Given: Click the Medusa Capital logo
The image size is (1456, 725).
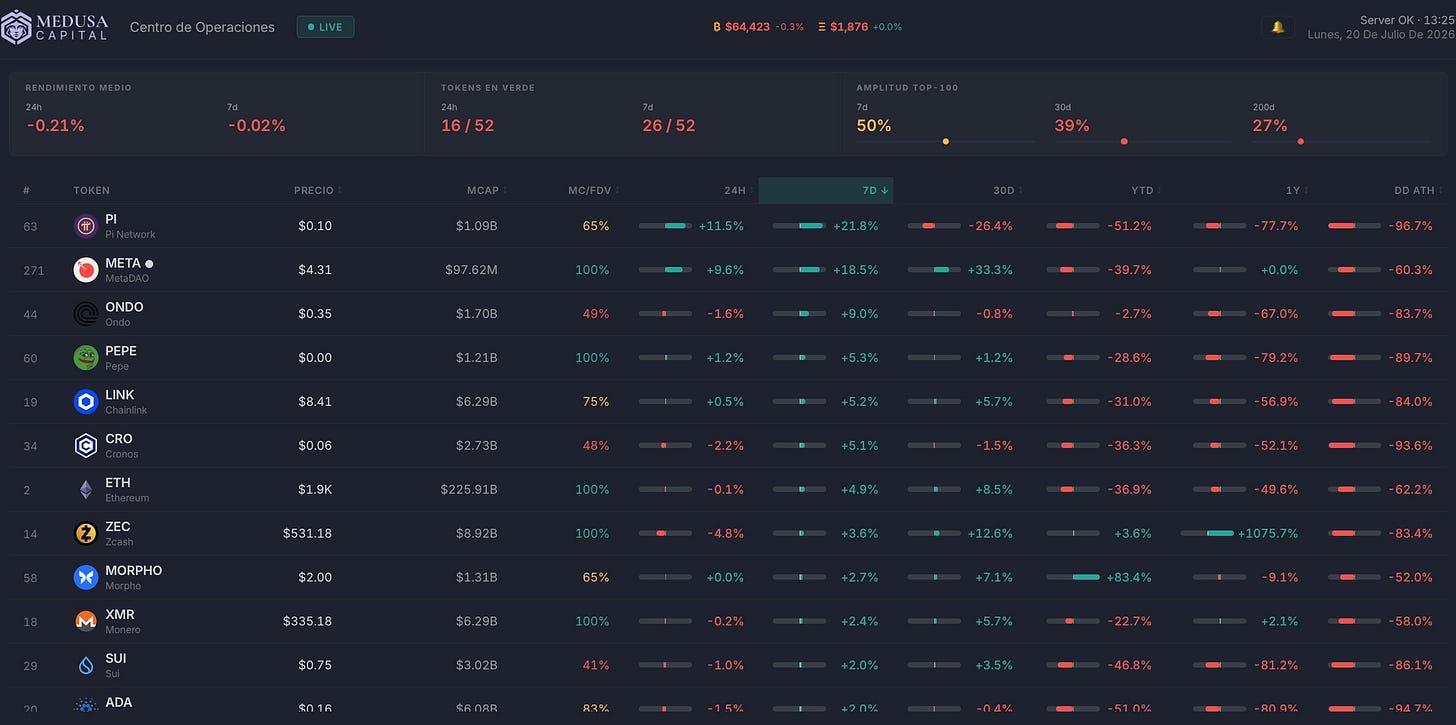Looking at the screenshot, I should pos(55,27).
